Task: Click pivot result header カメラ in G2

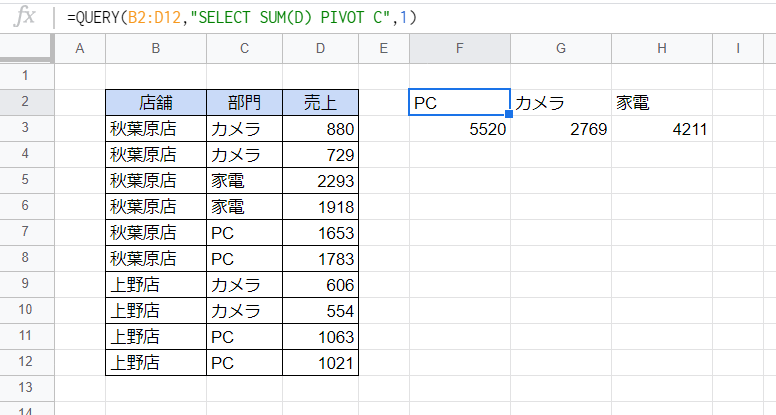Action: coord(561,102)
